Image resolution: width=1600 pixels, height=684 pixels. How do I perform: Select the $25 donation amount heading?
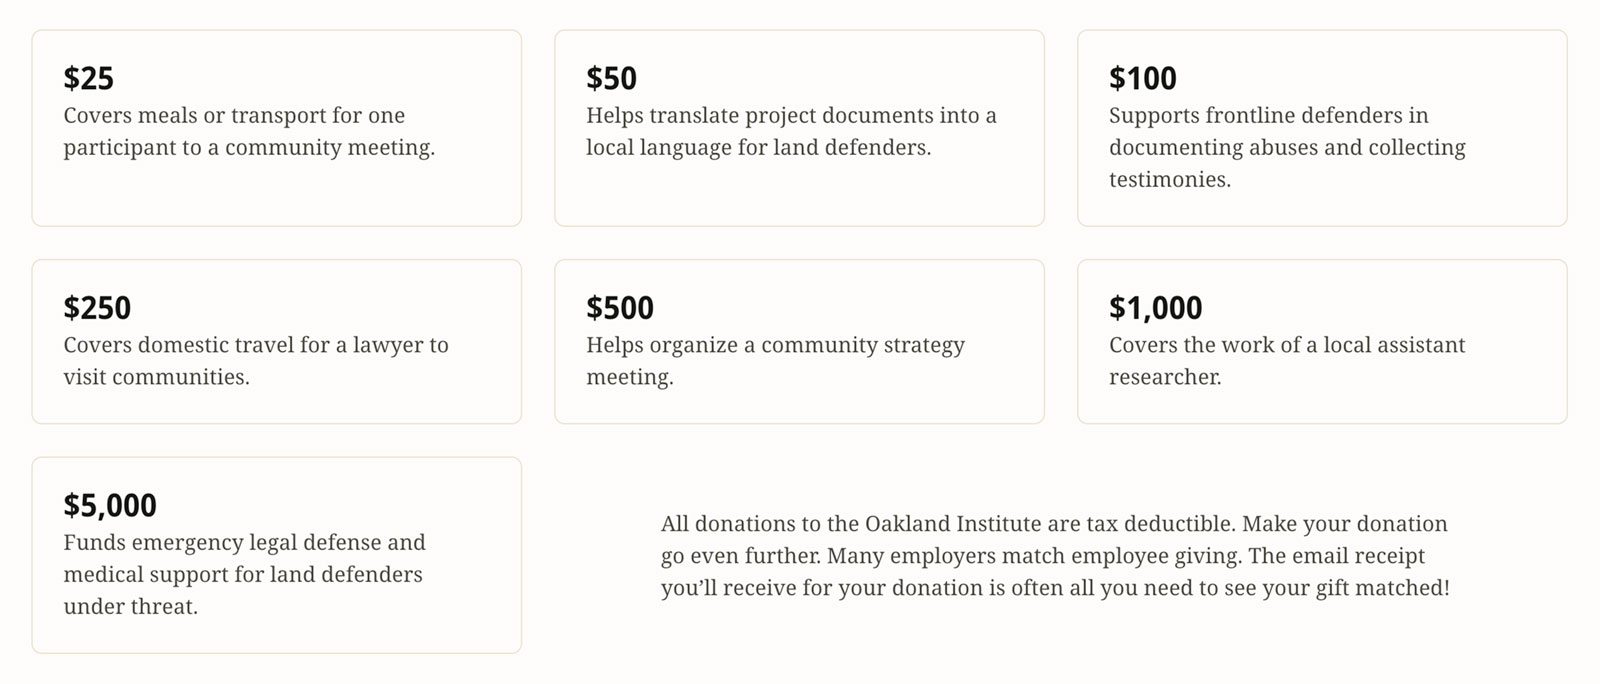click(88, 78)
